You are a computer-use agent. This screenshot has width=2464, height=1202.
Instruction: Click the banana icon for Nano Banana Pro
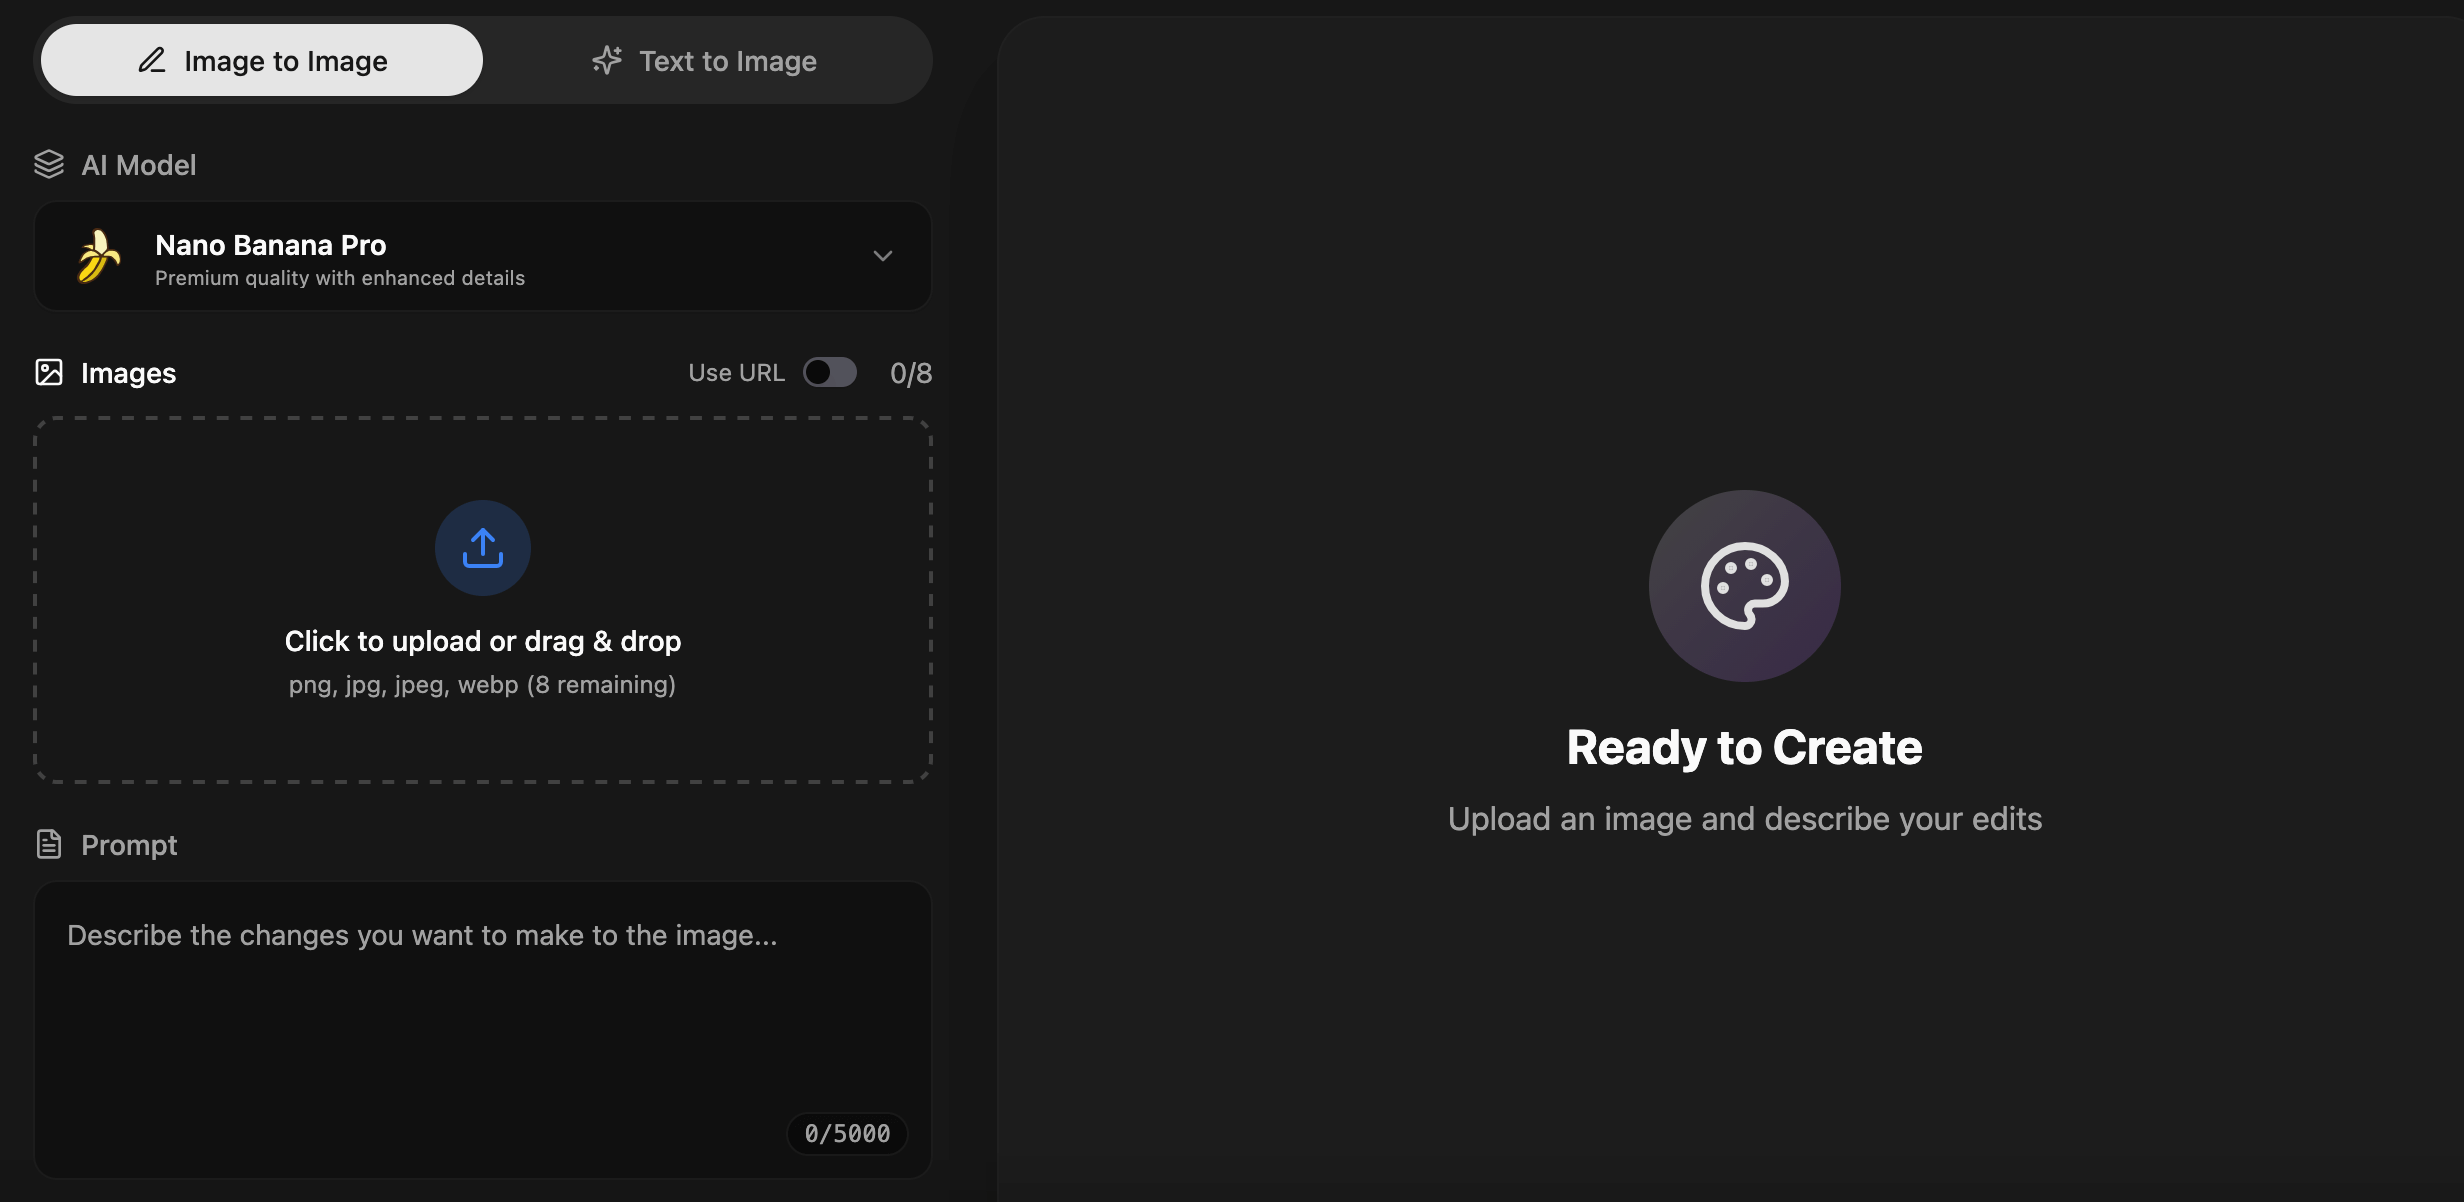coord(98,256)
